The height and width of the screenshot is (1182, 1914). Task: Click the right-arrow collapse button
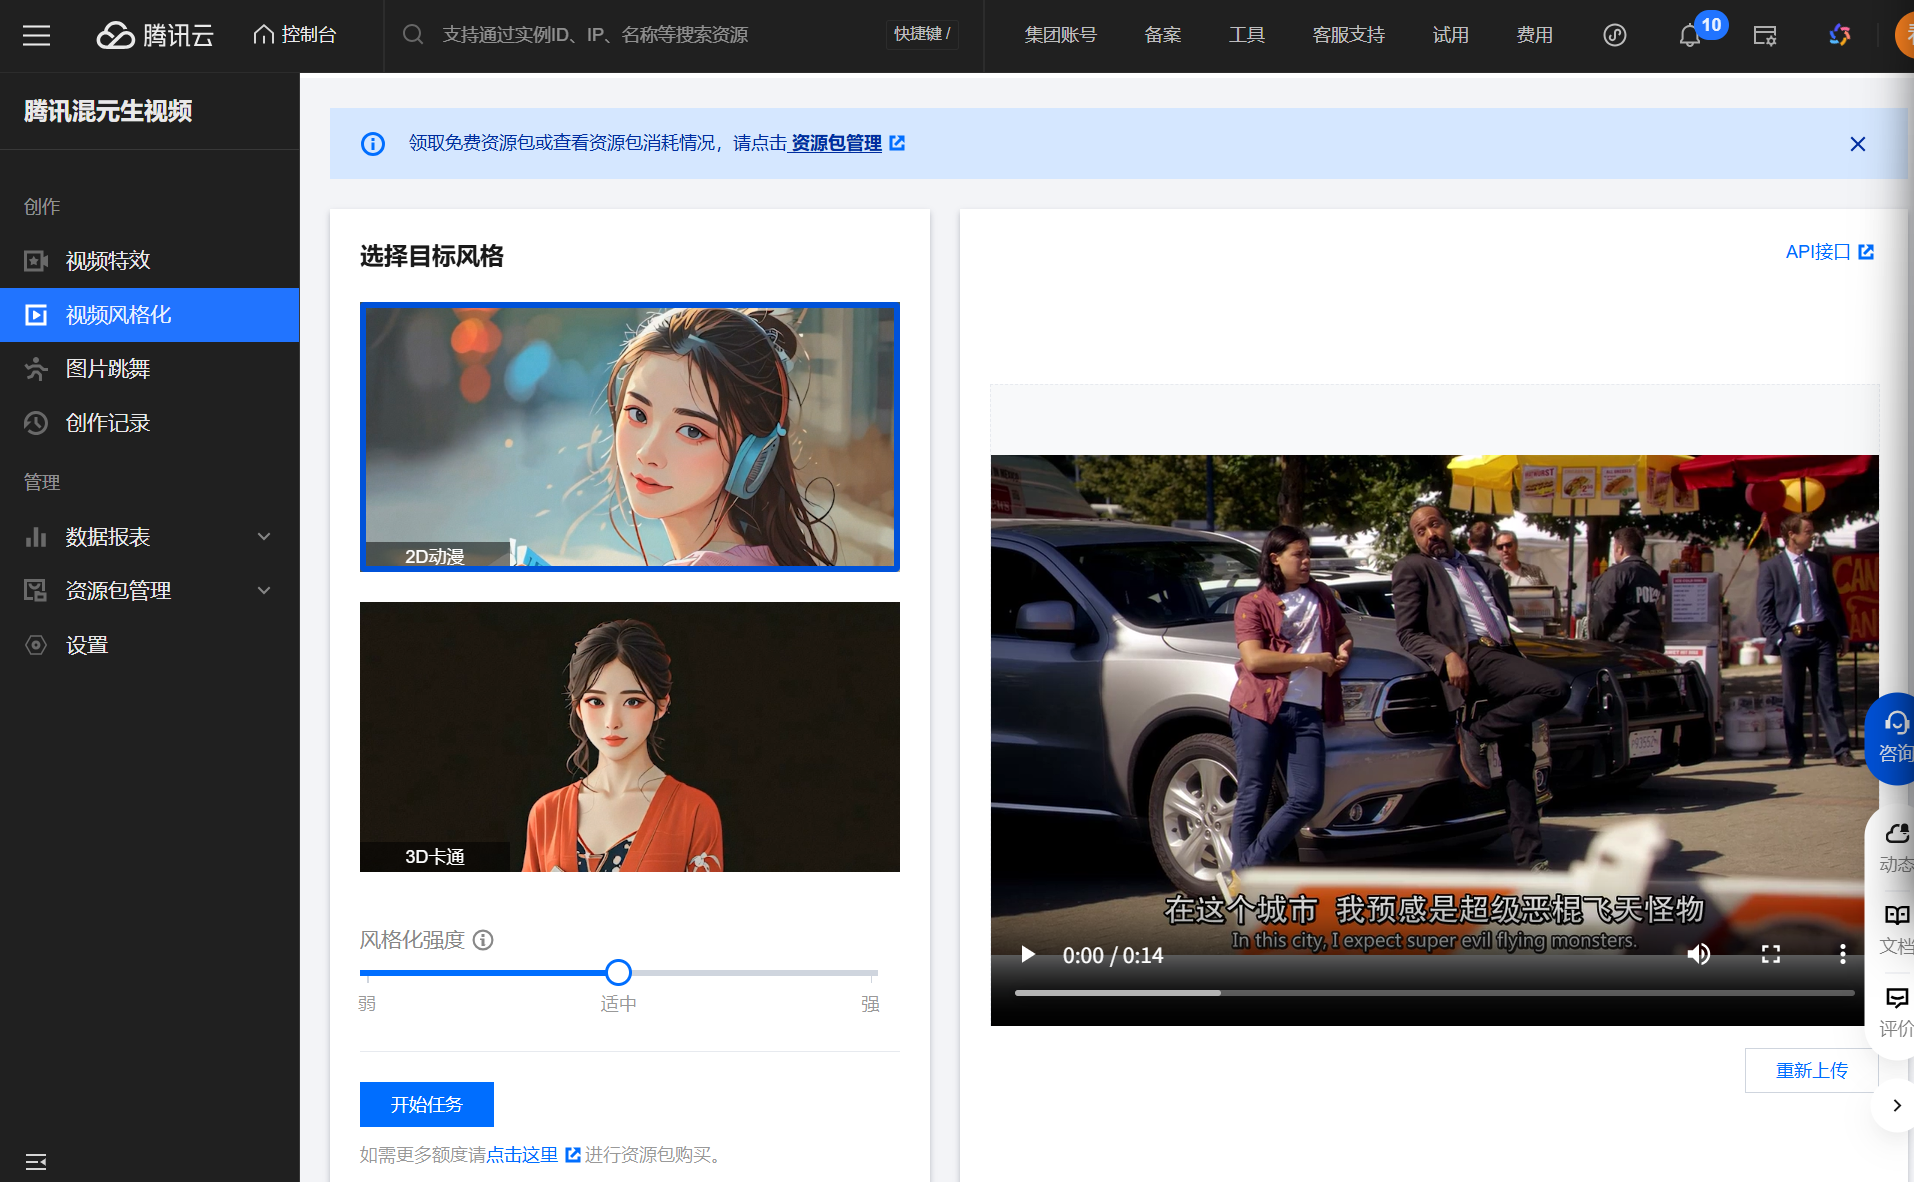[x=1896, y=1105]
